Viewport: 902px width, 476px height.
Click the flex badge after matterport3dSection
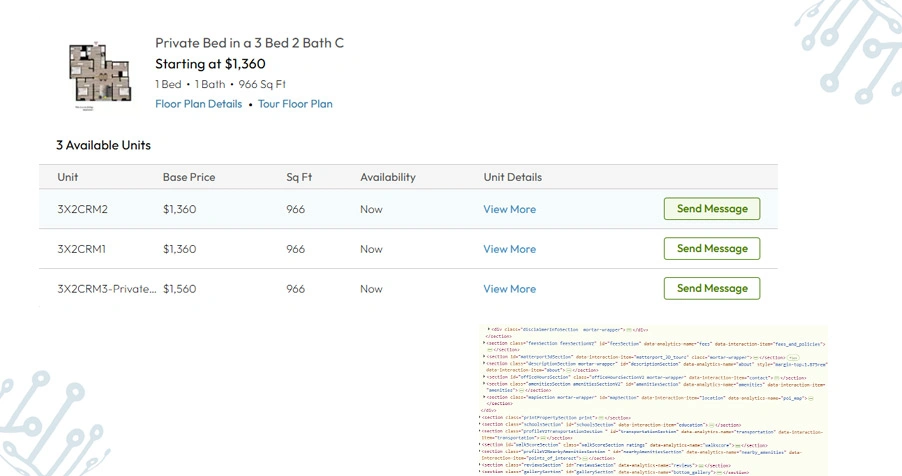pos(793,357)
